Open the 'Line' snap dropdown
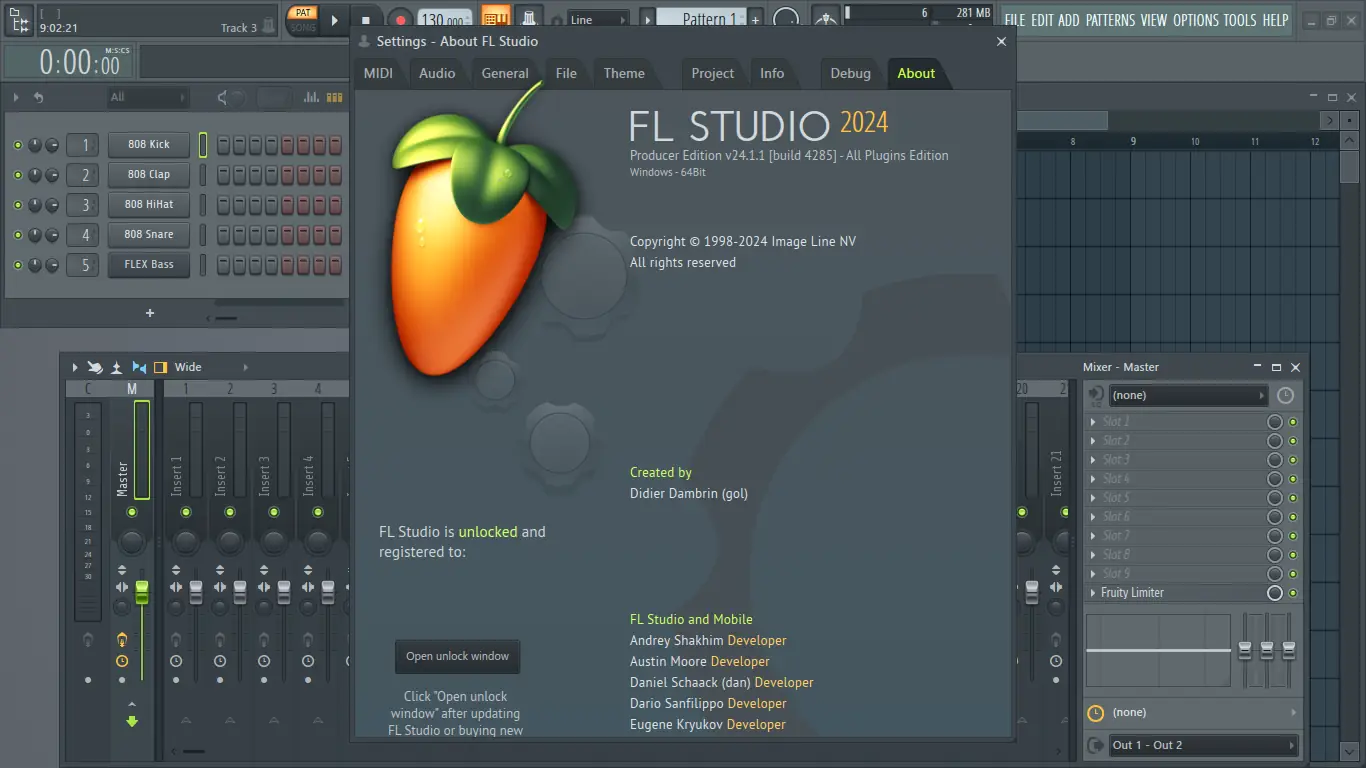The image size is (1366, 768). pos(598,19)
